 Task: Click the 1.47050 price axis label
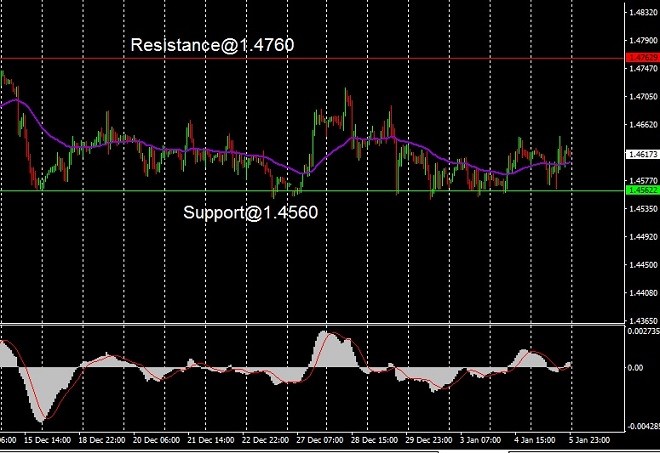tap(643, 96)
